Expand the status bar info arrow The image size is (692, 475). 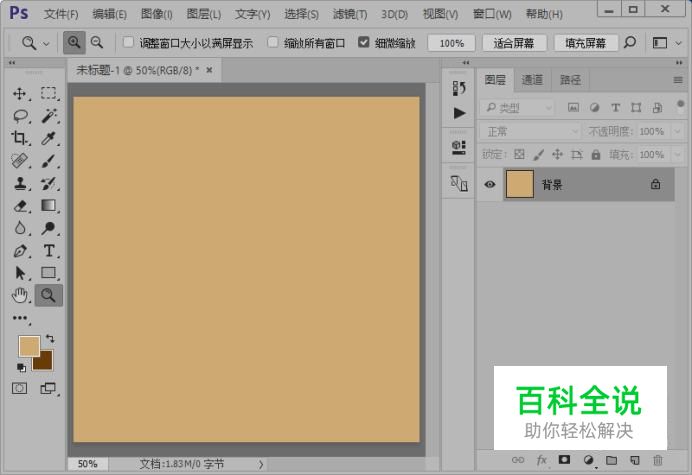(x=261, y=464)
